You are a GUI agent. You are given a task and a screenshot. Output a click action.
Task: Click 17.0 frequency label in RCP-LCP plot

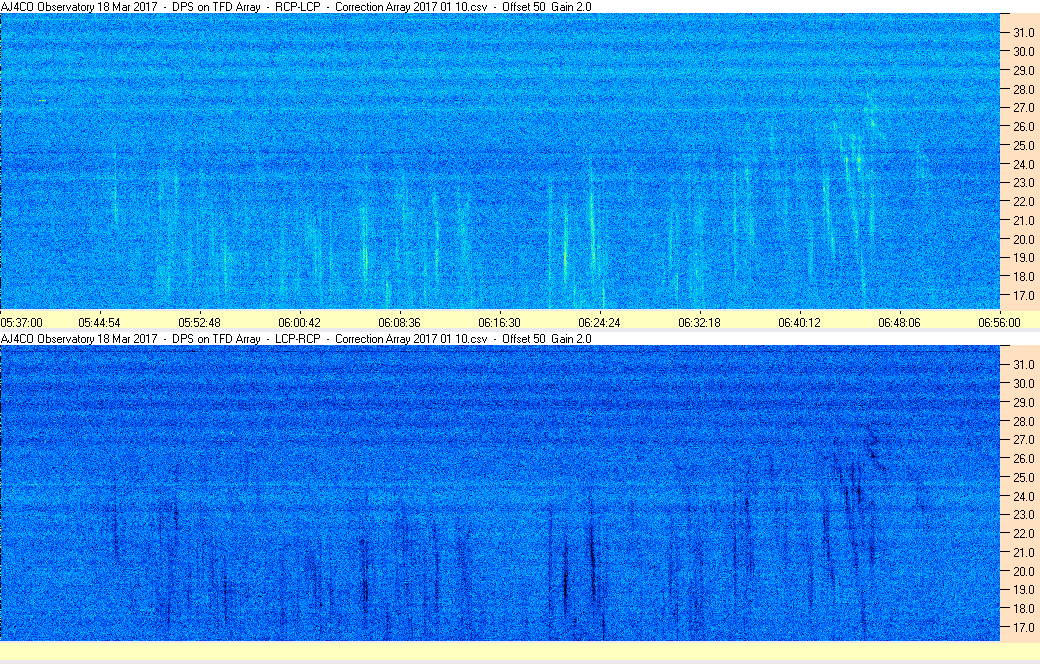pyautogui.click(x=1023, y=296)
